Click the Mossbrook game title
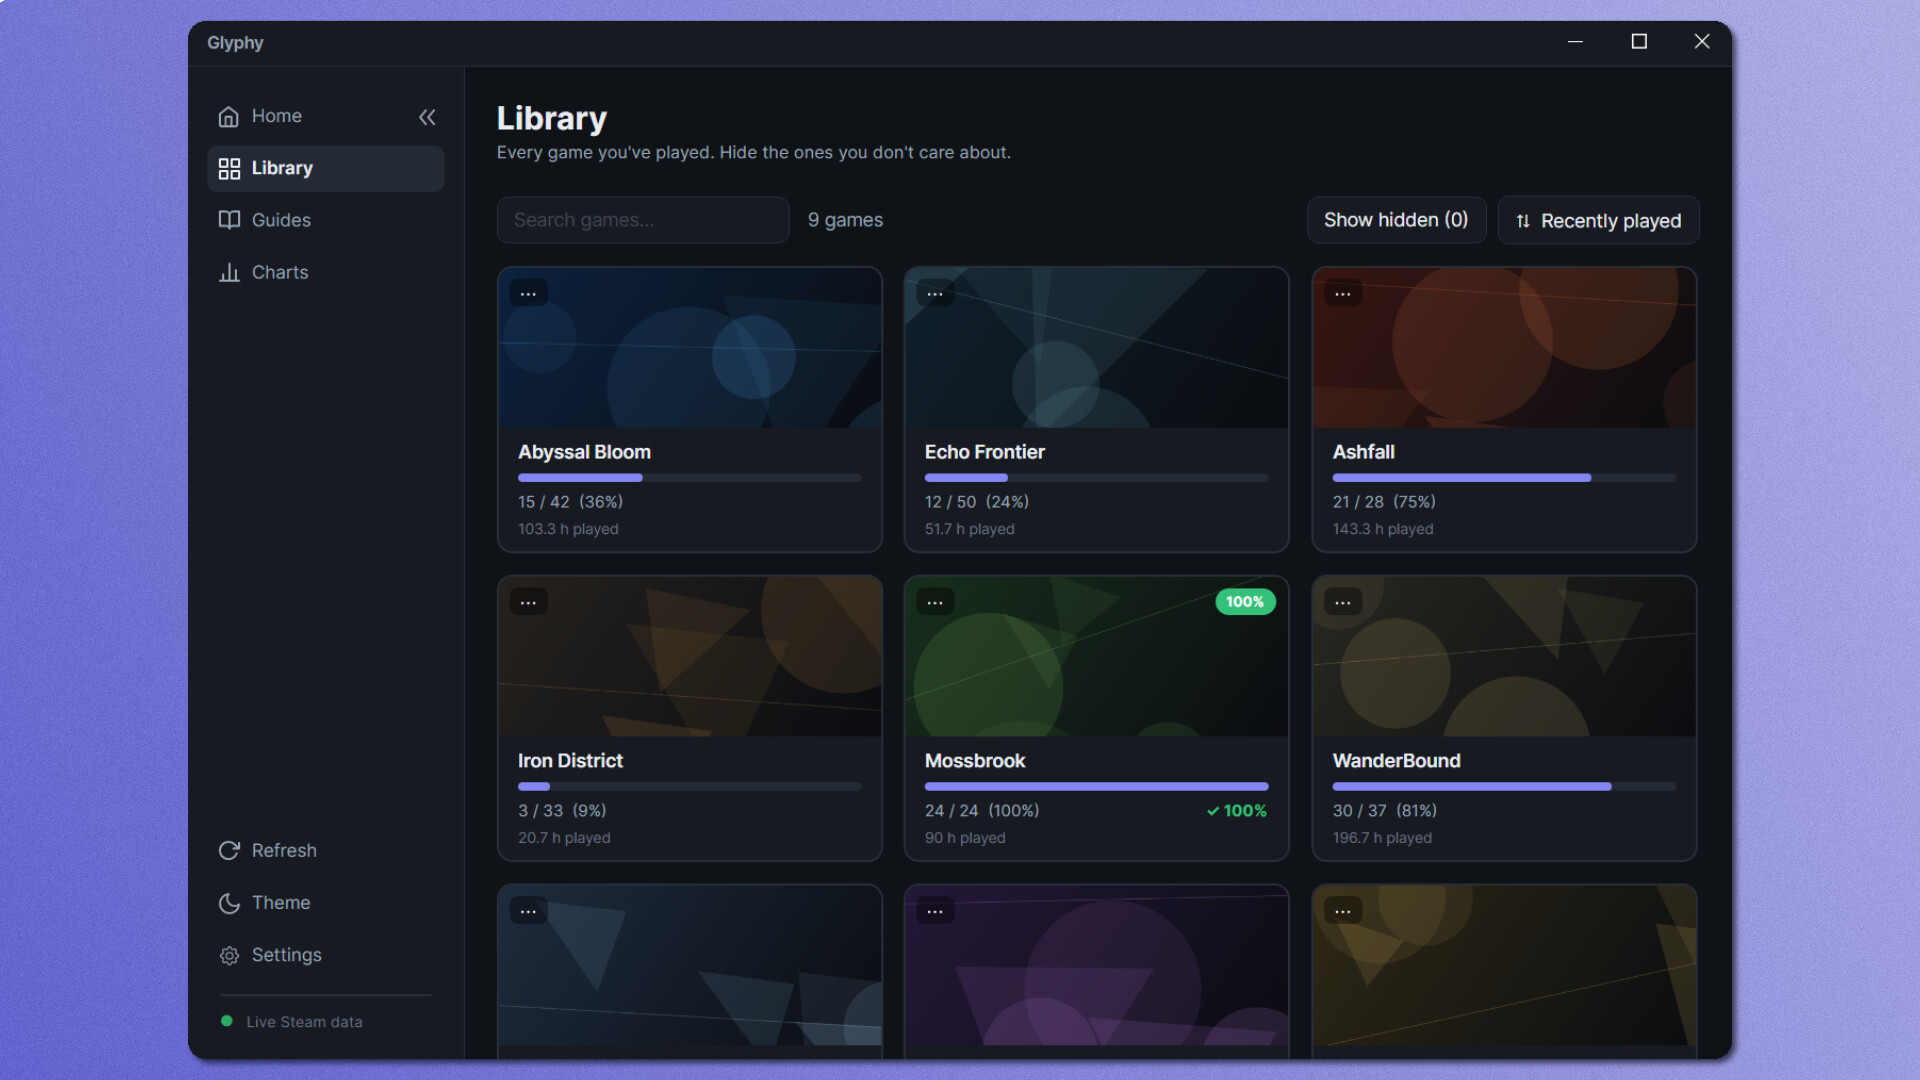 975,761
